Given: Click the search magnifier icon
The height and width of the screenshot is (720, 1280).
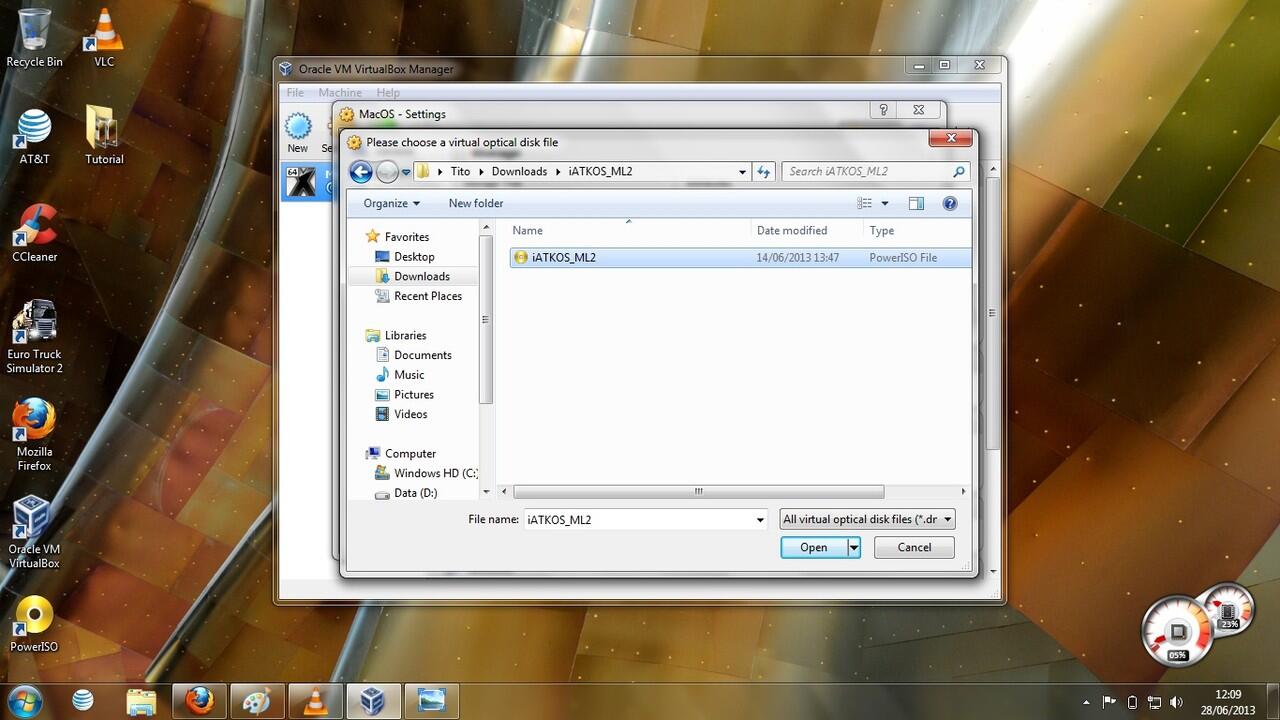Looking at the screenshot, I should pos(958,172).
